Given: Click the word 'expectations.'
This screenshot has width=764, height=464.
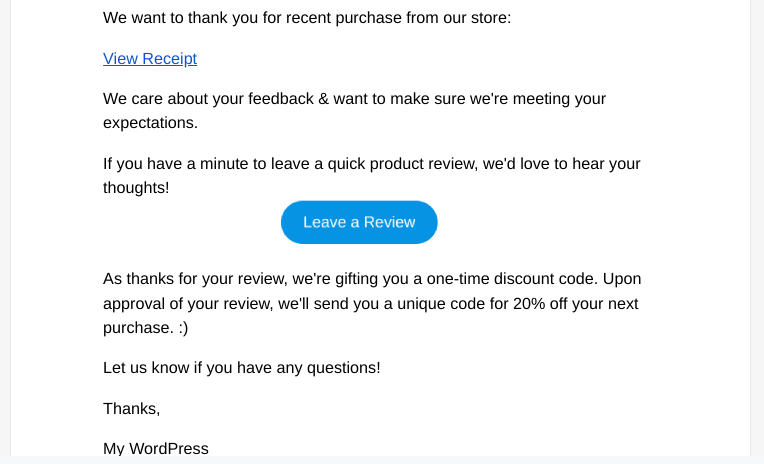Looking at the screenshot, I should click(x=151, y=123).
